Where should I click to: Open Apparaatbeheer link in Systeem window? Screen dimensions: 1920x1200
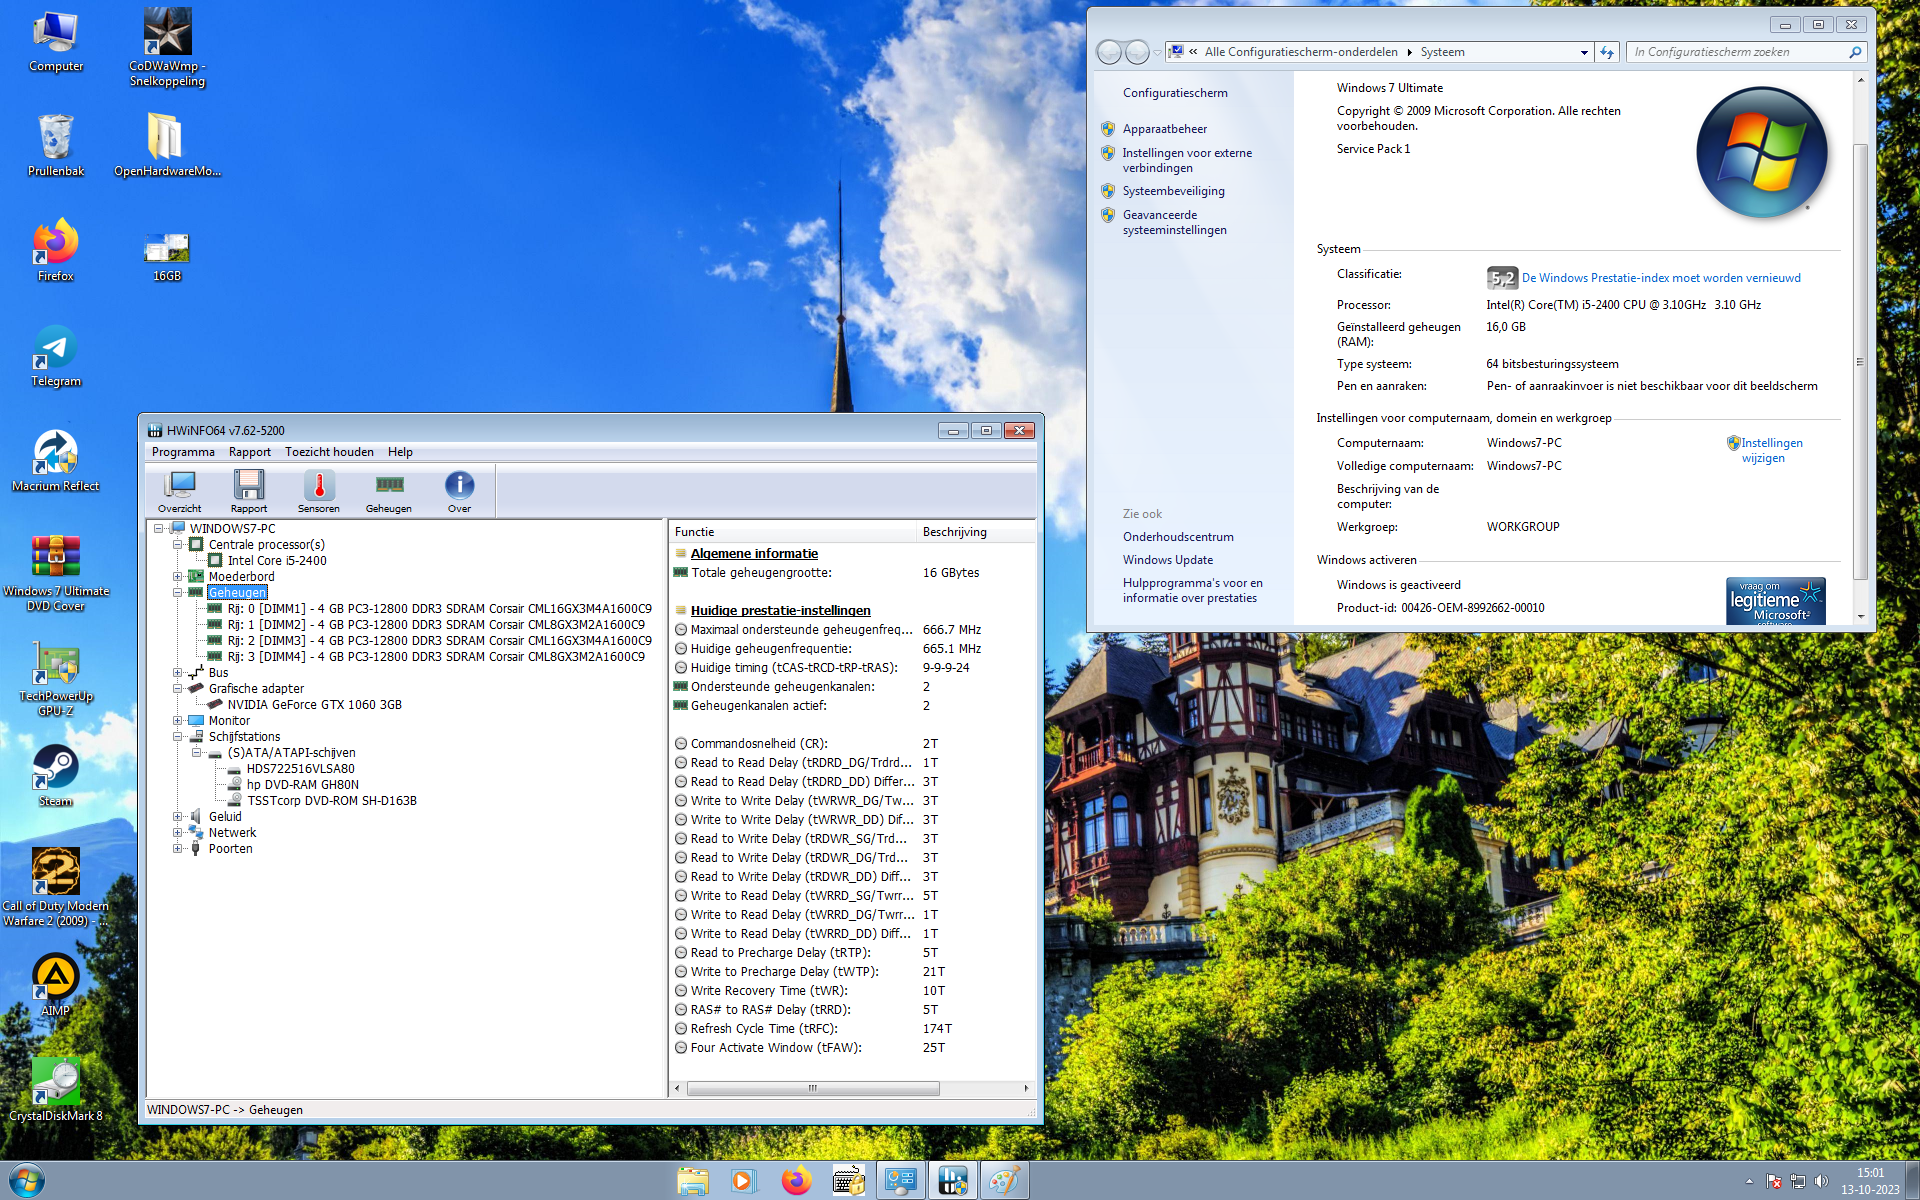(1164, 129)
